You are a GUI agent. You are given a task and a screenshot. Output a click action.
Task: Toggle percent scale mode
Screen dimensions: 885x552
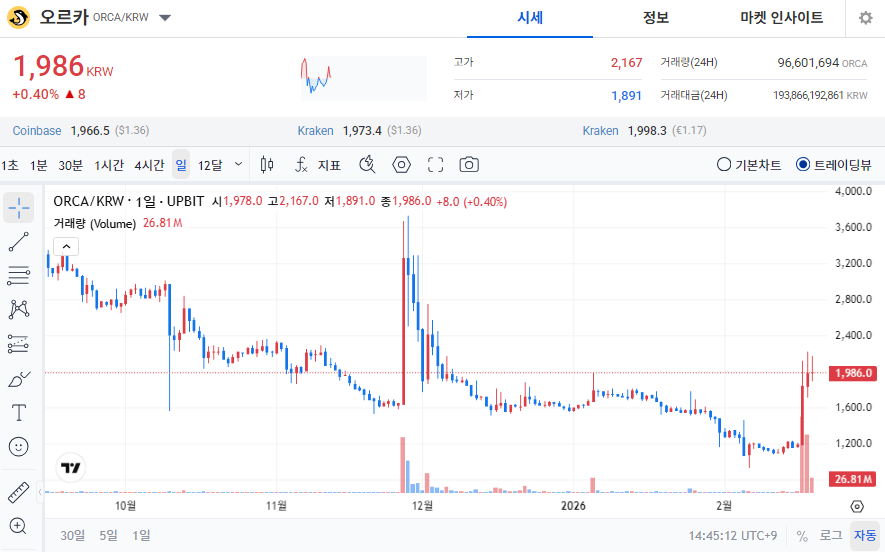(x=802, y=535)
